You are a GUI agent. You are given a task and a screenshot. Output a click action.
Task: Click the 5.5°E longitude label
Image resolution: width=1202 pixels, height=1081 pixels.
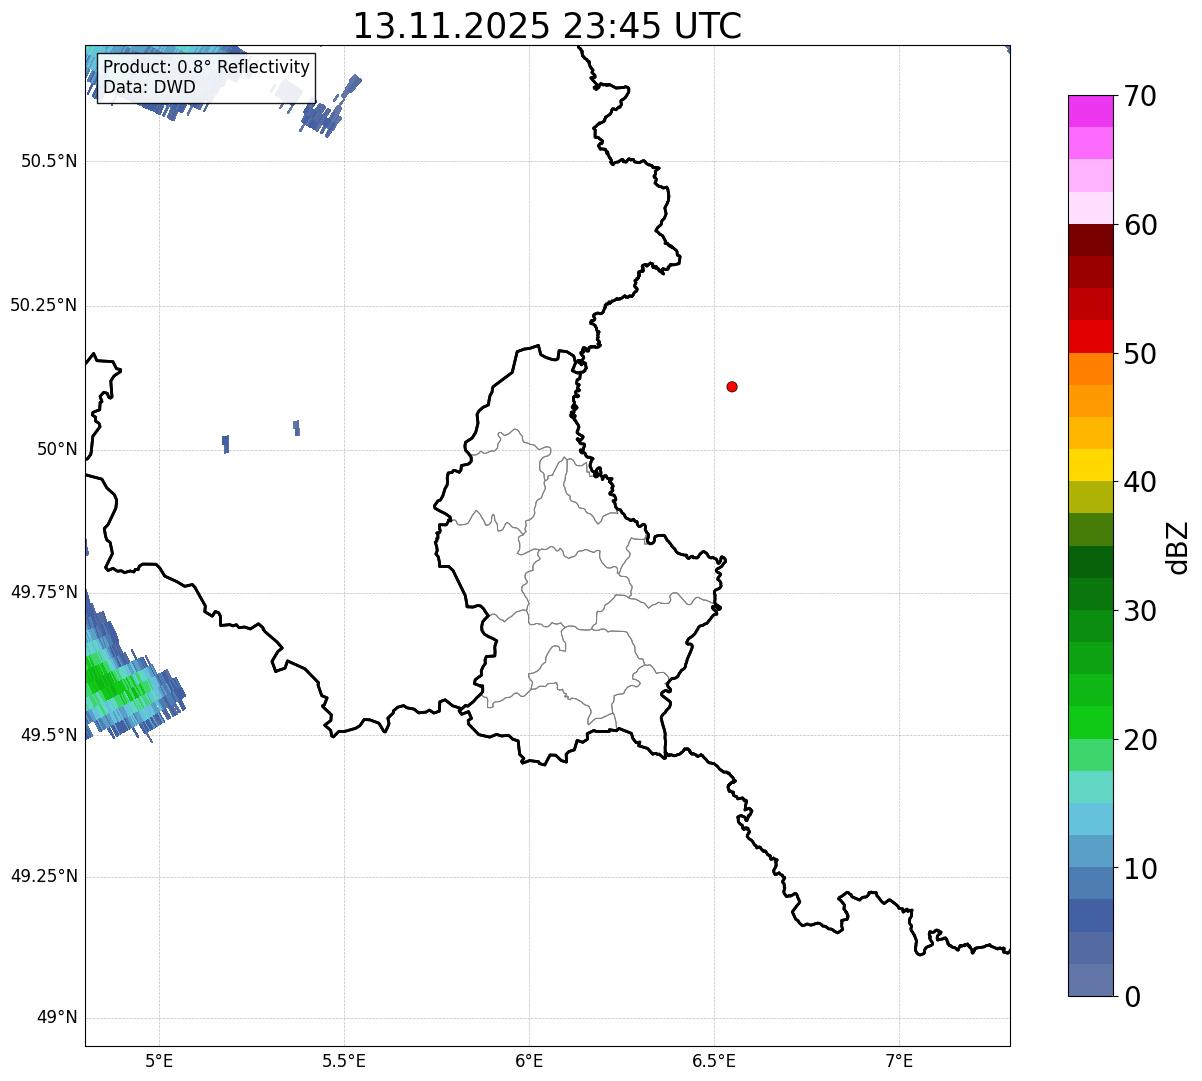pos(344,1061)
